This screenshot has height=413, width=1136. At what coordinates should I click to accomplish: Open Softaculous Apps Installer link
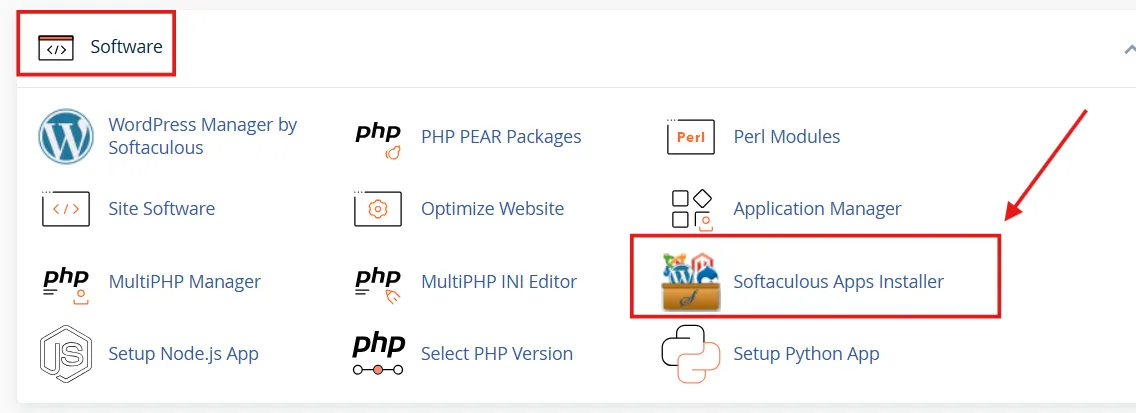[x=838, y=281]
